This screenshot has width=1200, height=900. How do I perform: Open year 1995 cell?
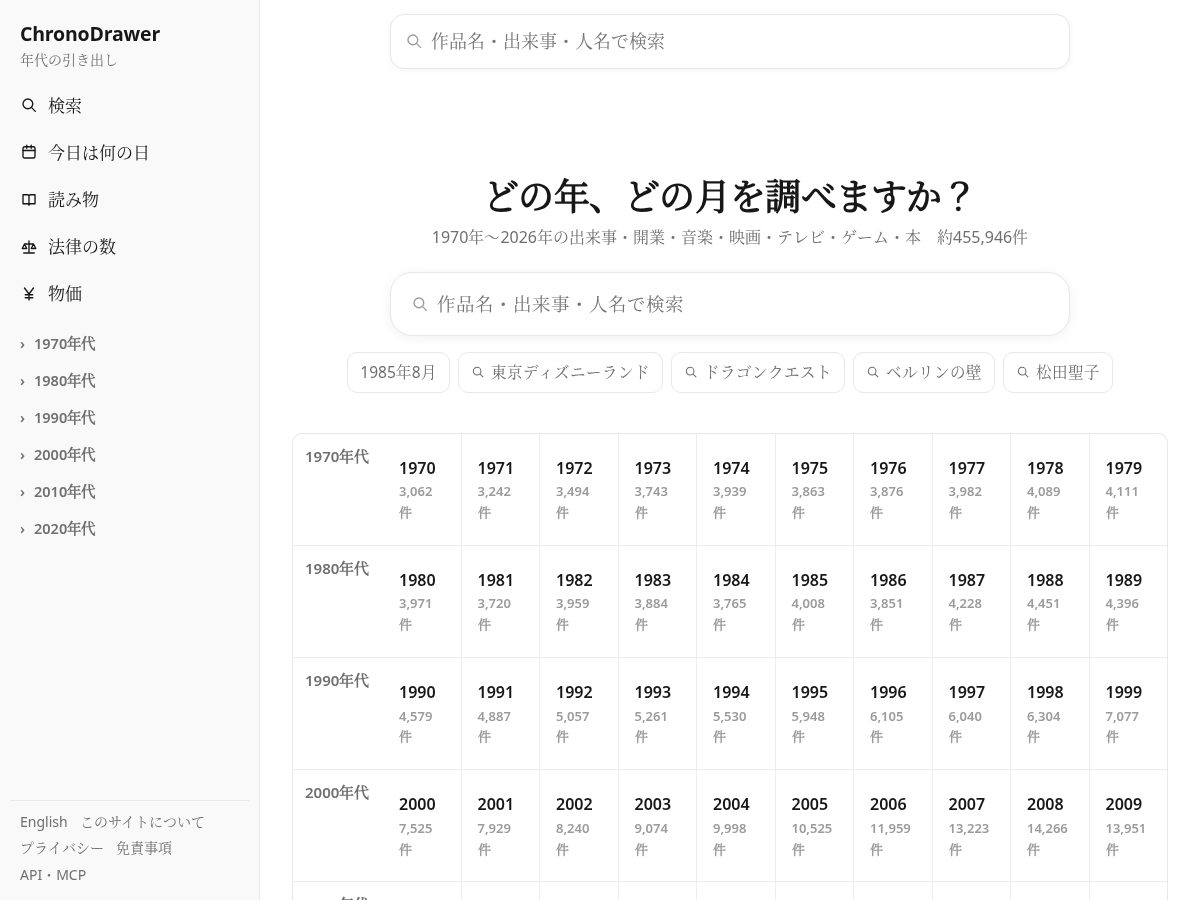point(814,713)
